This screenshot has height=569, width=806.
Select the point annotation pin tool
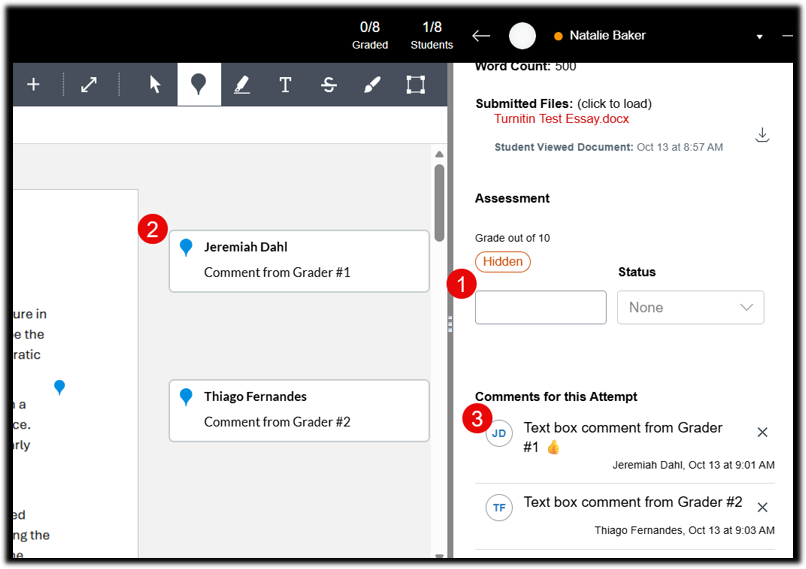pyautogui.click(x=199, y=84)
